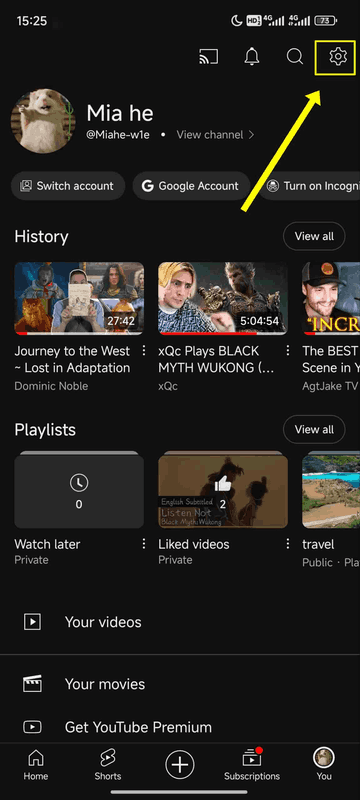
Task: Tap the Switch account button
Action: coord(68,186)
